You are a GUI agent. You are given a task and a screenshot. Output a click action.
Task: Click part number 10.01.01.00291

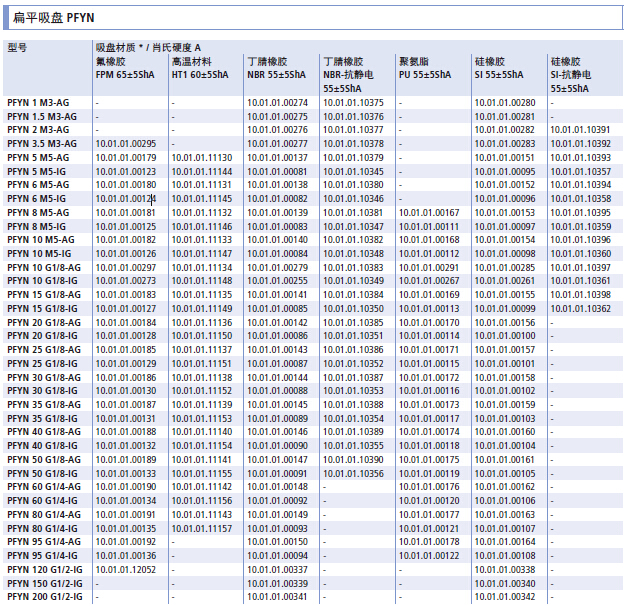pos(429,268)
